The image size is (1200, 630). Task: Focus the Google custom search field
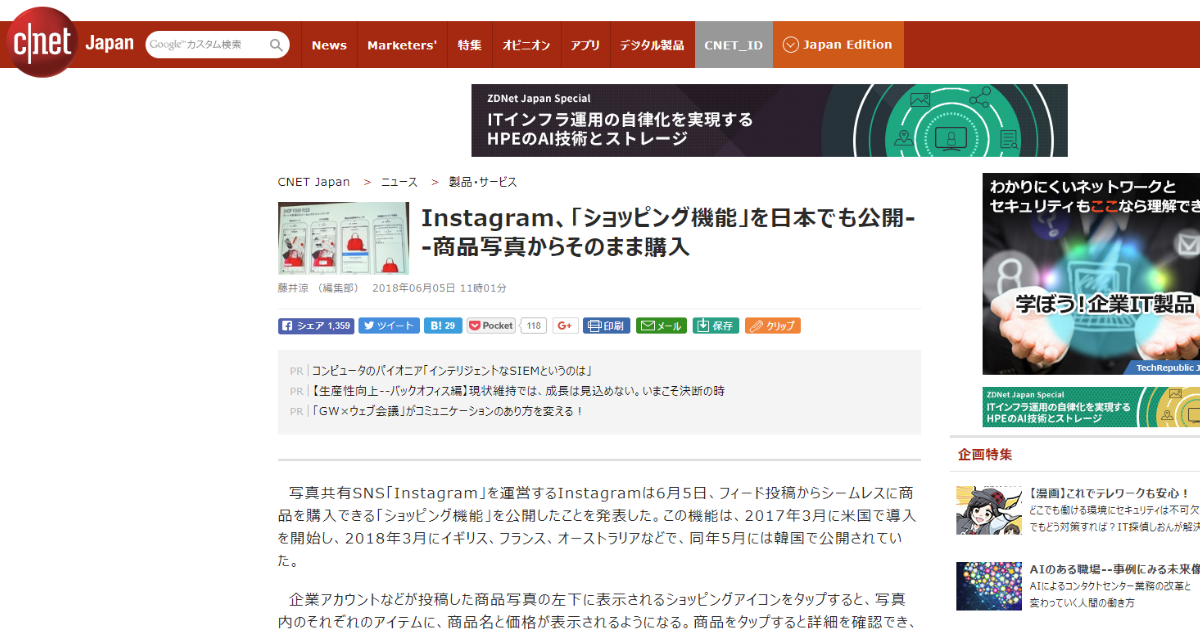coord(208,45)
